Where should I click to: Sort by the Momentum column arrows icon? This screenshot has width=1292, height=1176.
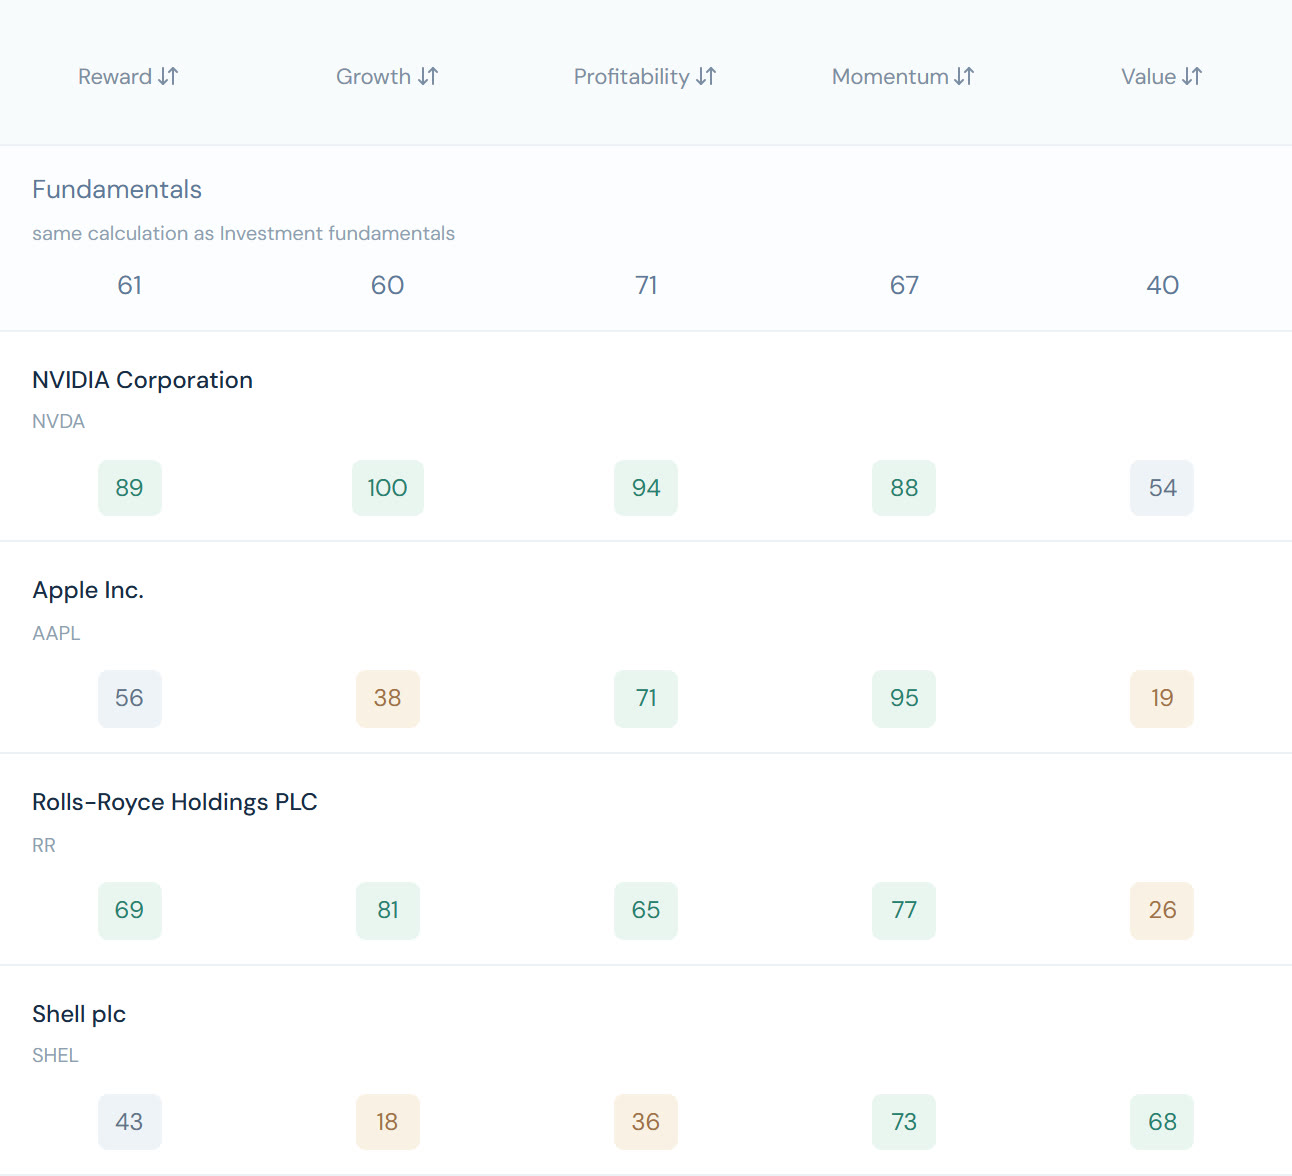964,76
